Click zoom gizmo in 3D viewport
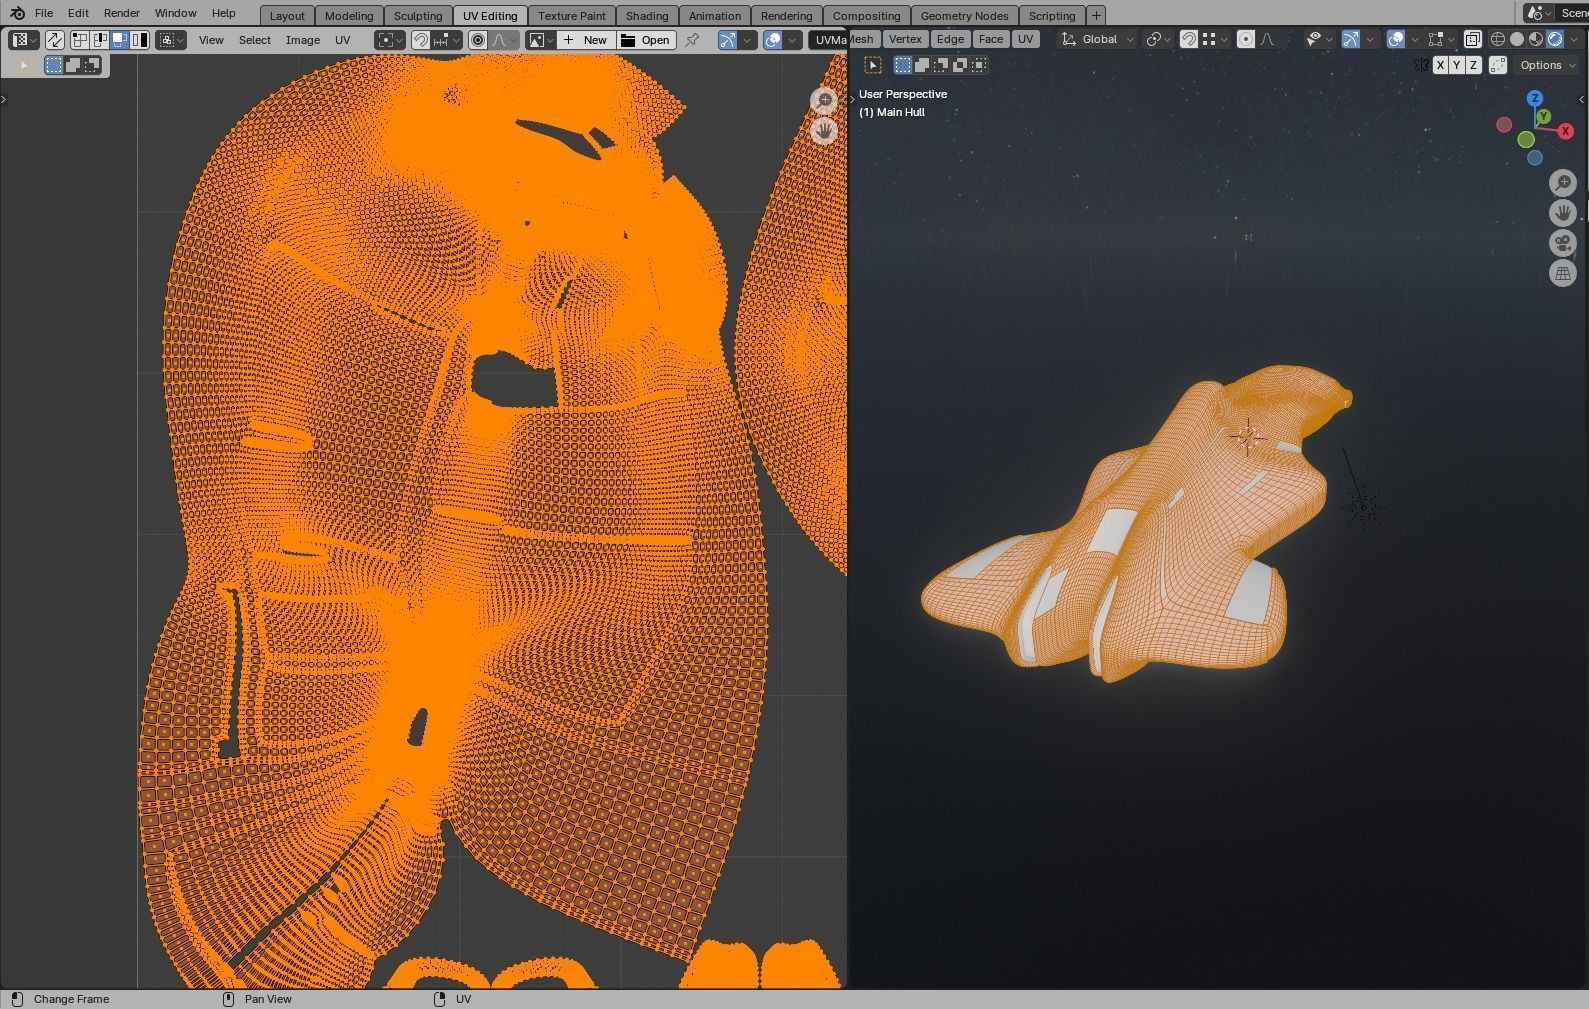 1563,183
